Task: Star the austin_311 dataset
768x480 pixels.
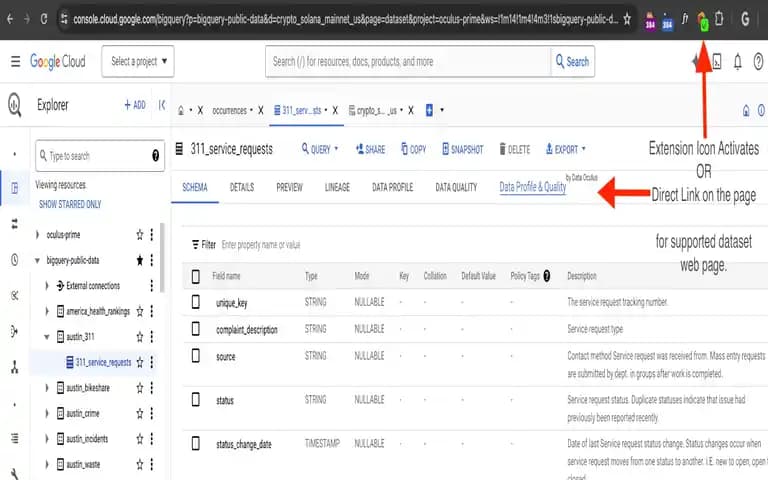Action: click(140, 336)
